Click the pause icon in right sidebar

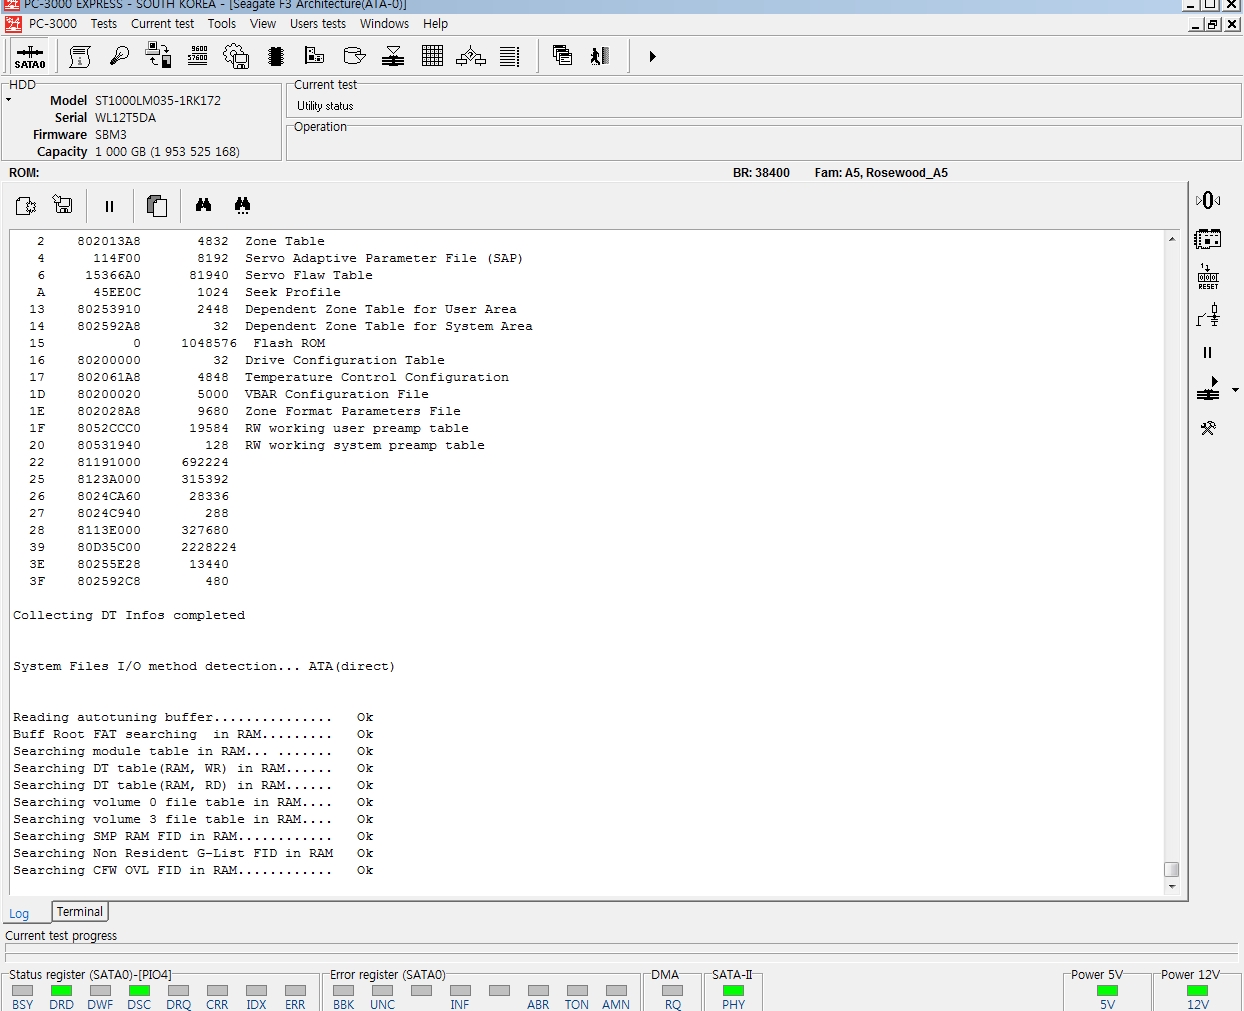[1207, 352]
